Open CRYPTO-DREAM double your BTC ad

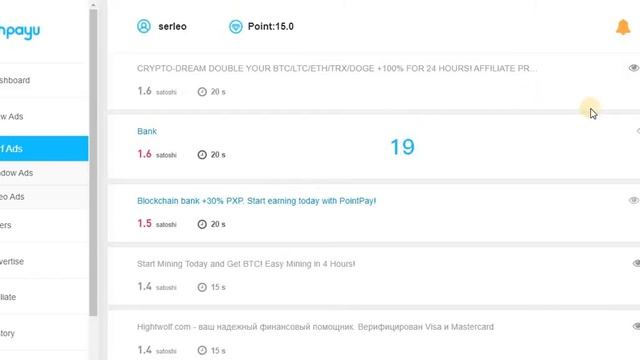tap(337, 69)
